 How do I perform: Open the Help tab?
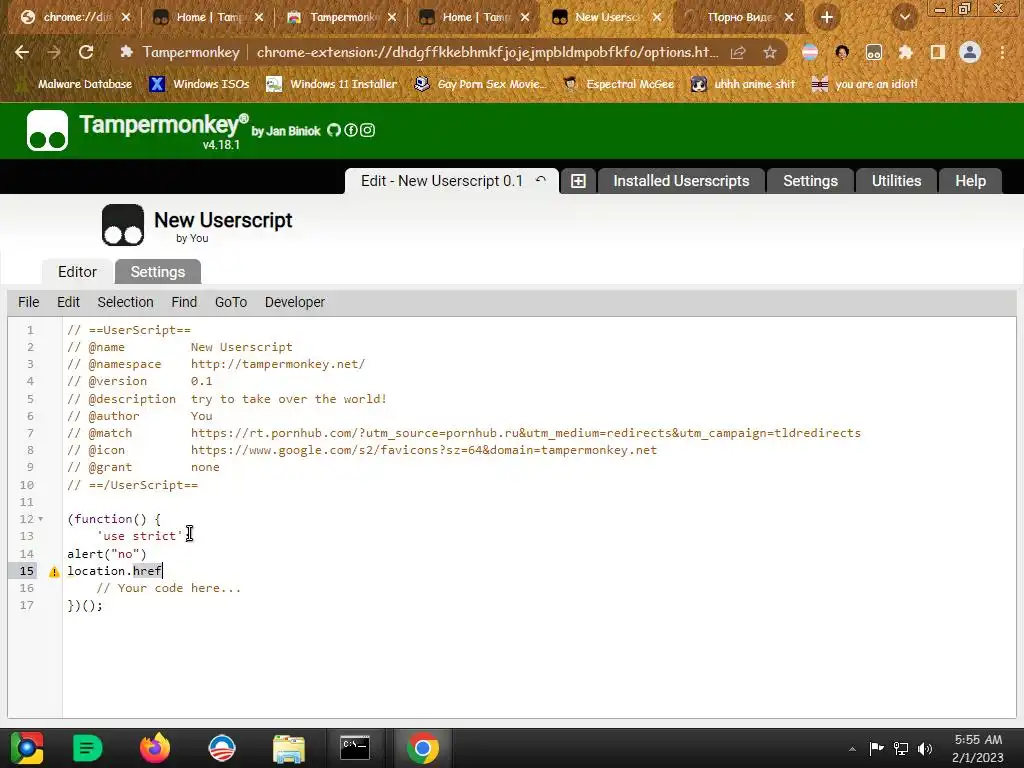tap(970, 181)
